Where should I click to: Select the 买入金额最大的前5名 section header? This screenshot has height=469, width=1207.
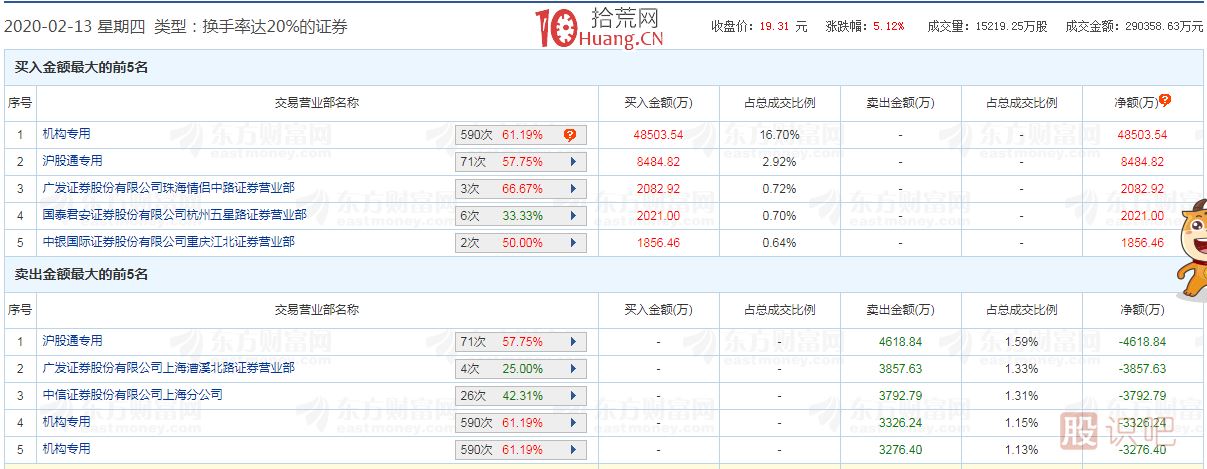[81, 68]
